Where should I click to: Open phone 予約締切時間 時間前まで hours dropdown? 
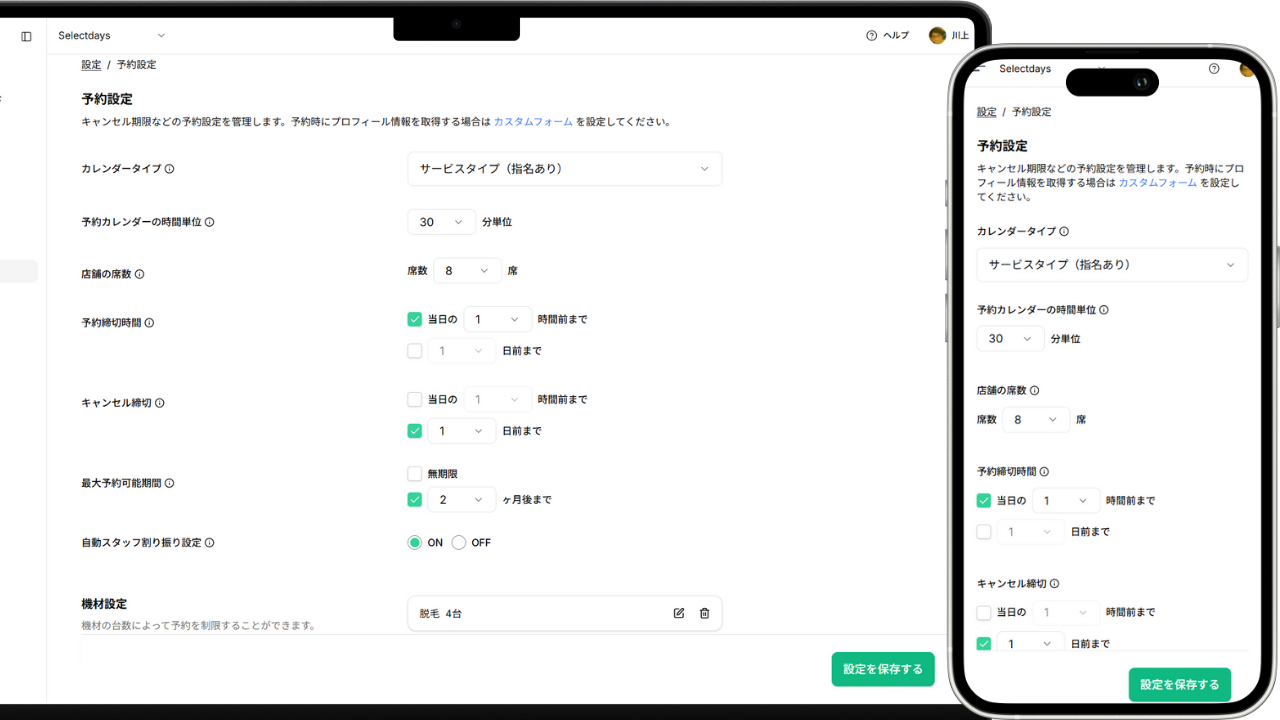coord(1067,500)
